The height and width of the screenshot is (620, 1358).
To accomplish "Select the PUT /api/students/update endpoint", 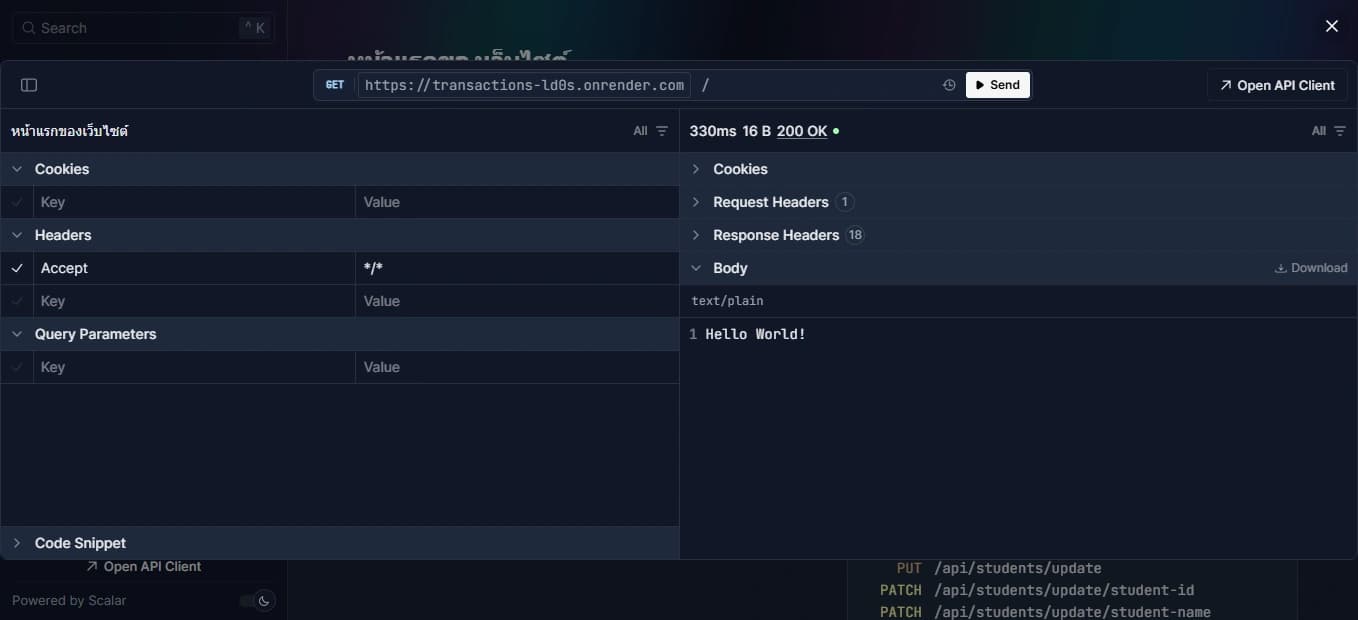I will point(1017,568).
